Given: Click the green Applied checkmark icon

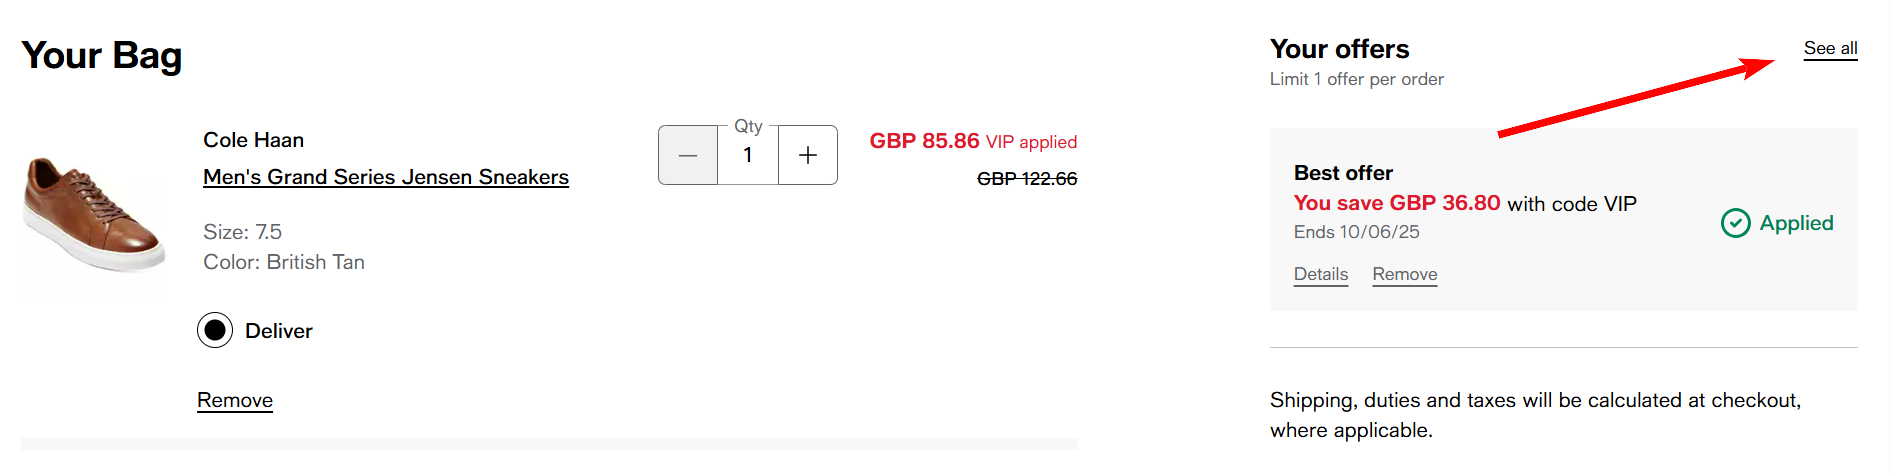Looking at the screenshot, I should tap(1735, 223).
